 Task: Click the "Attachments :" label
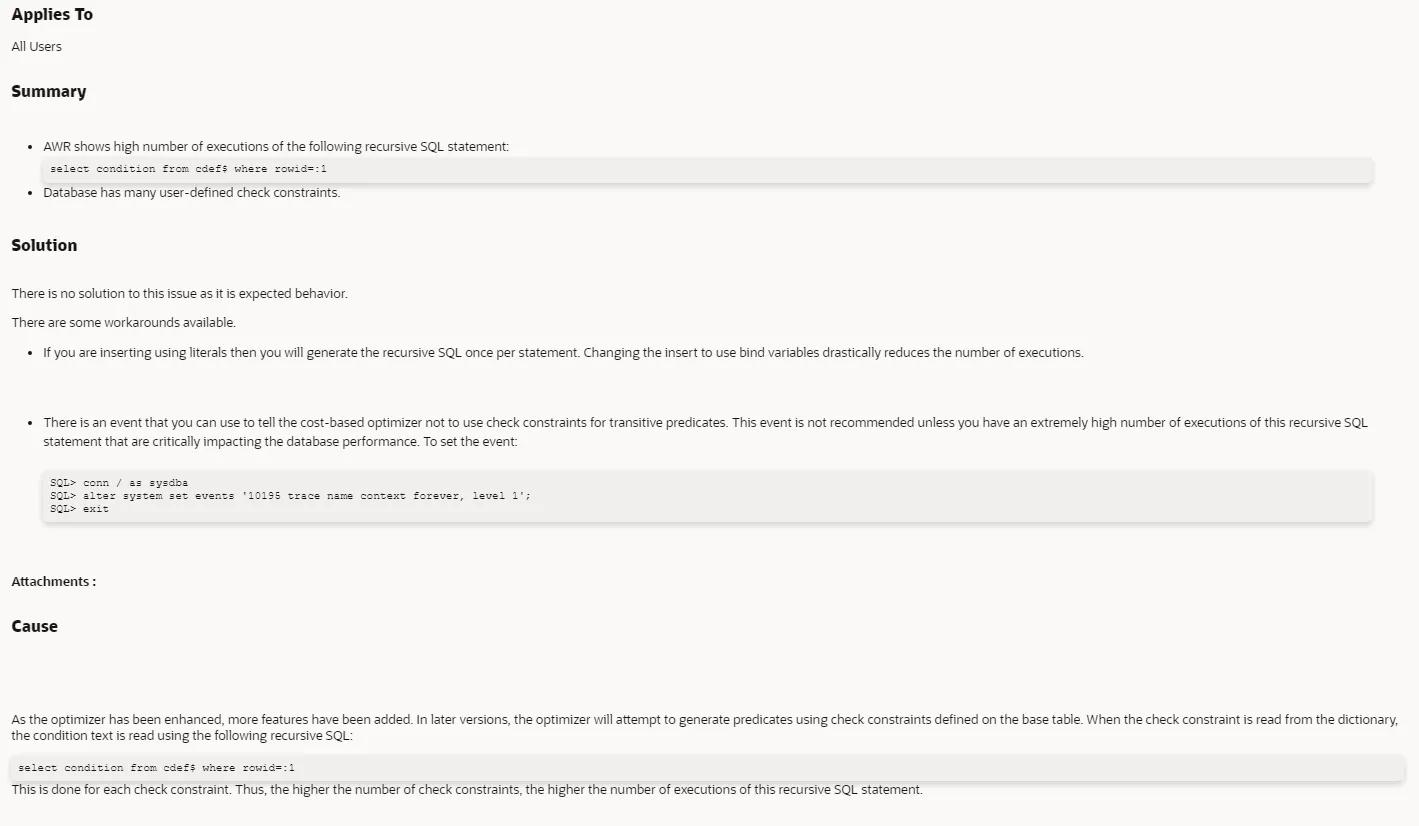point(54,581)
